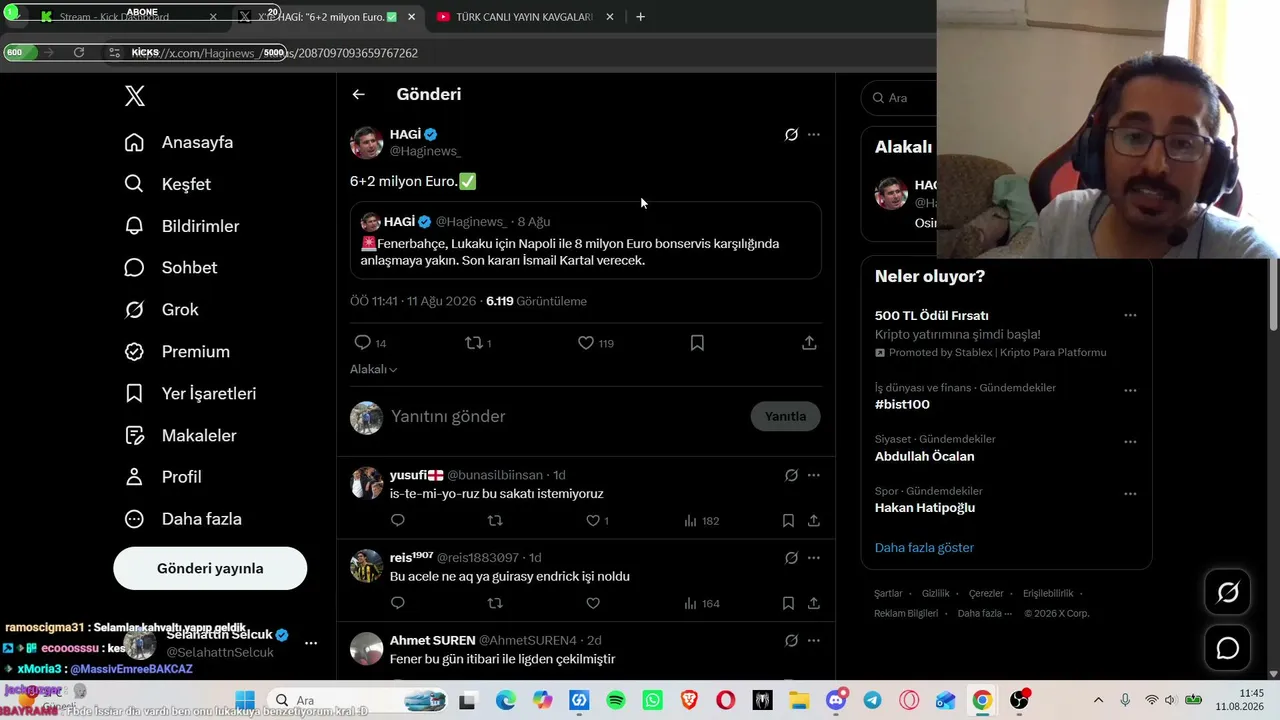View analytics showing 164 on reis's comment
This screenshot has height=720, width=1280.
click(x=701, y=603)
